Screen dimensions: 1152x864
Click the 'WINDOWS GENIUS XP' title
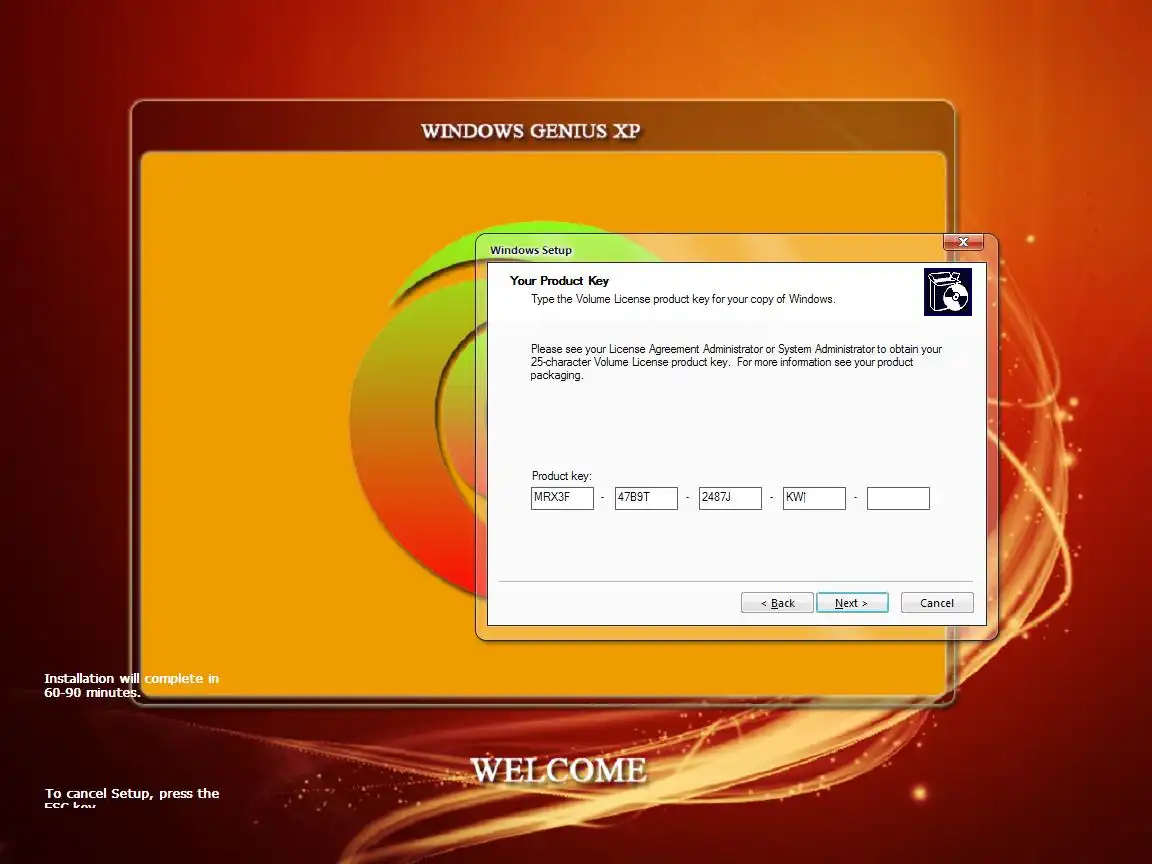pyautogui.click(x=530, y=132)
